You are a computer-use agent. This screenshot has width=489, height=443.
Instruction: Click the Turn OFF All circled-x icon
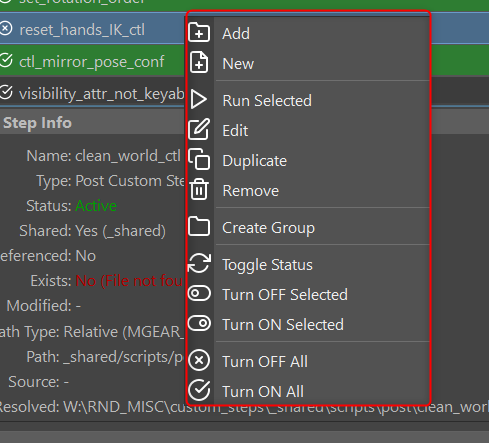click(x=199, y=360)
